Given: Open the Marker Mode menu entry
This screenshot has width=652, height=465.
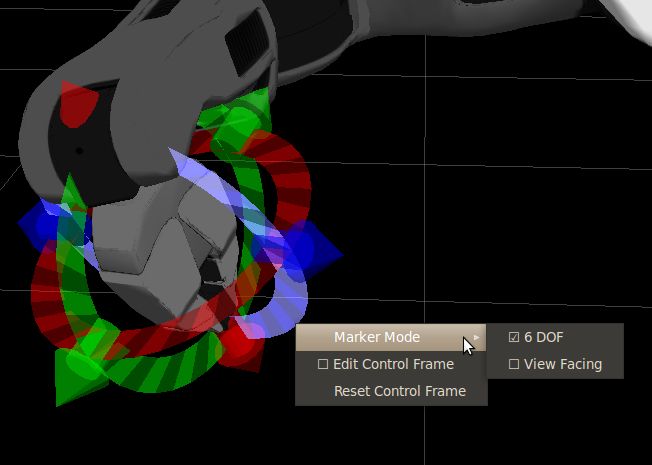Looking at the screenshot, I should pyautogui.click(x=377, y=338).
